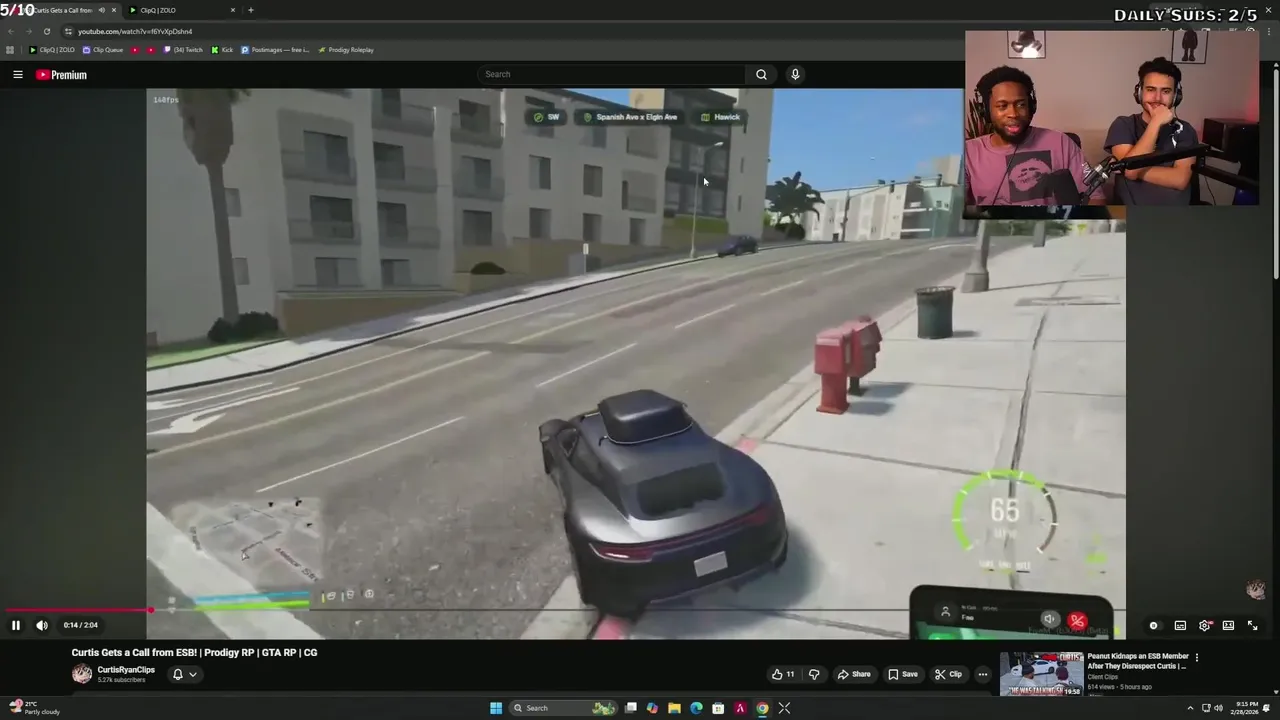Pause the YouTube video
Image resolution: width=1280 pixels, height=720 pixels.
(x=16, y=625)
